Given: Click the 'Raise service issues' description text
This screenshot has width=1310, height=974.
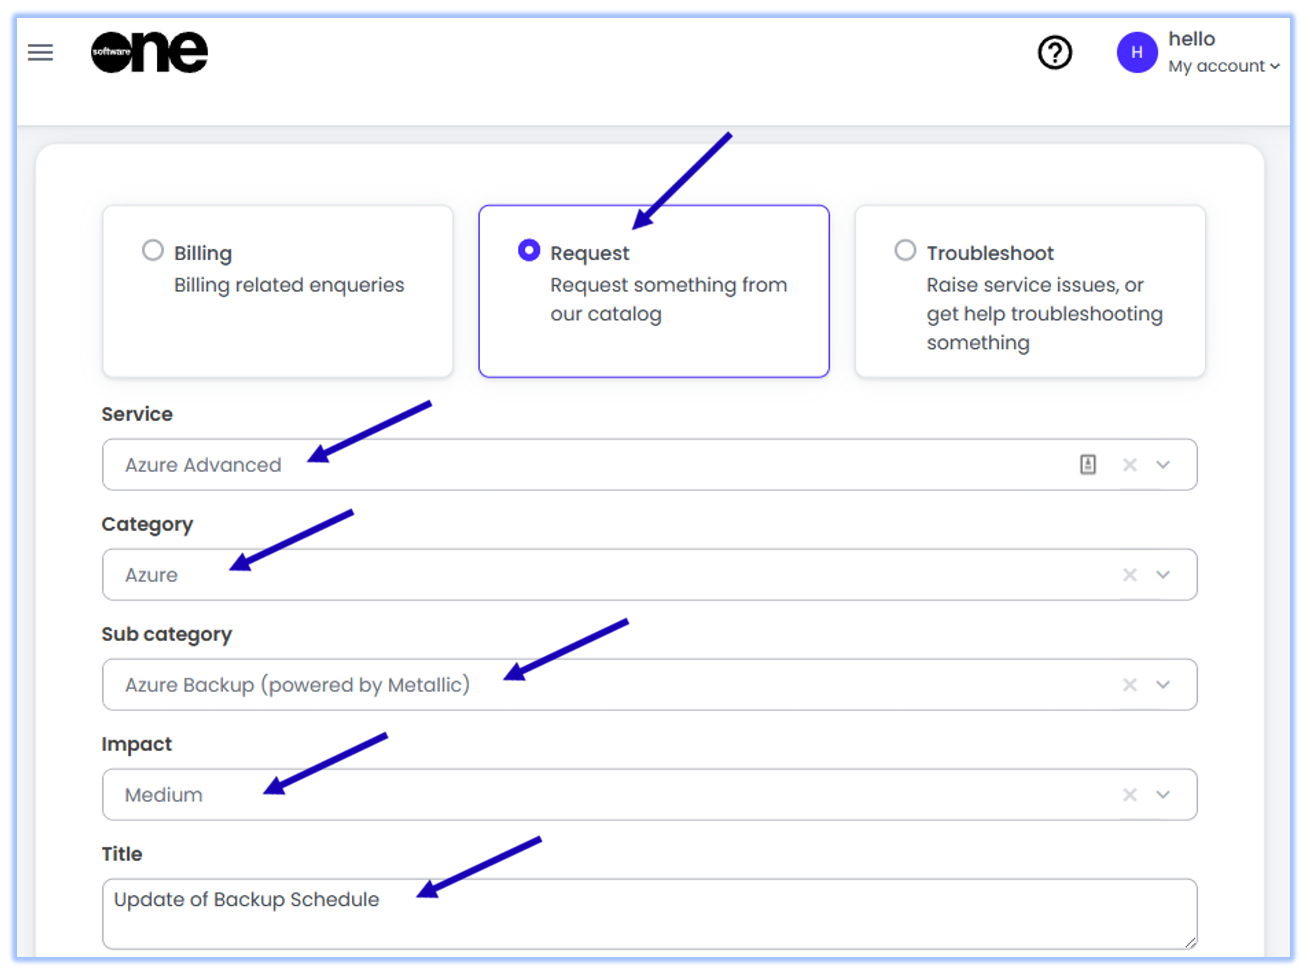Looking at the screenshot, I should 1044,313.
